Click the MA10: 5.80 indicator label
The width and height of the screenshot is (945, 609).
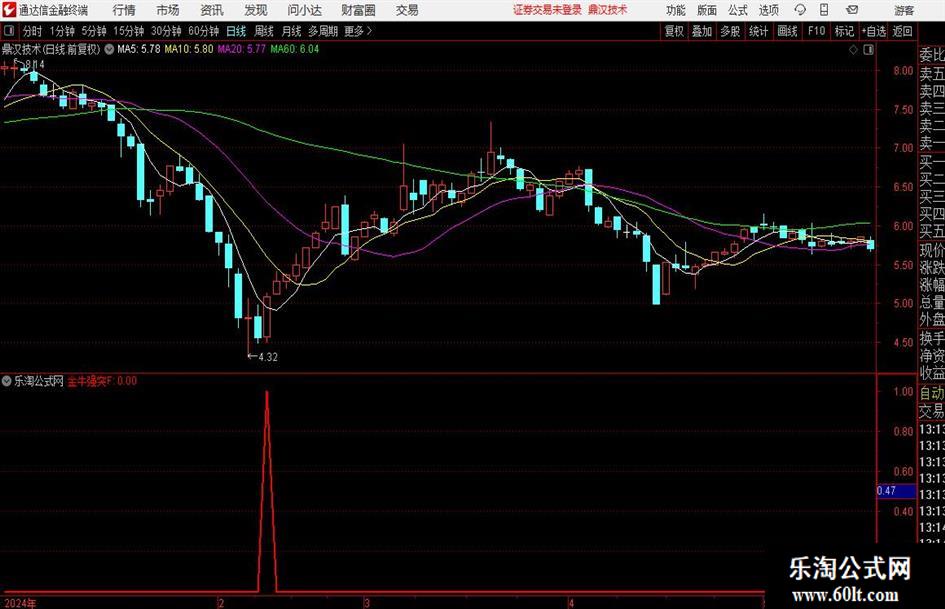pyautogui.click(x=189, y=49)
